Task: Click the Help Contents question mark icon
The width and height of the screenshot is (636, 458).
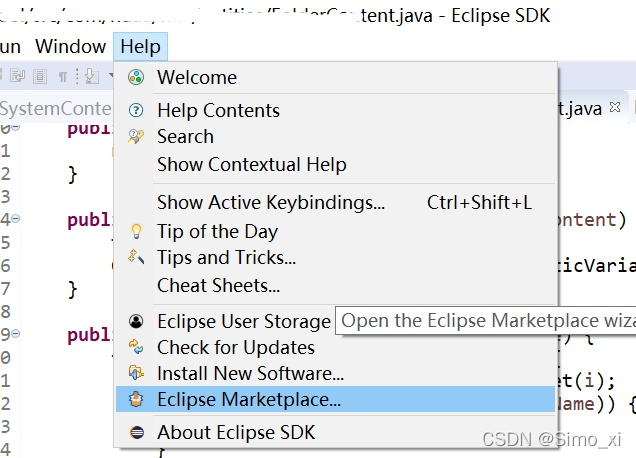Action: click(x=136, y=110)
